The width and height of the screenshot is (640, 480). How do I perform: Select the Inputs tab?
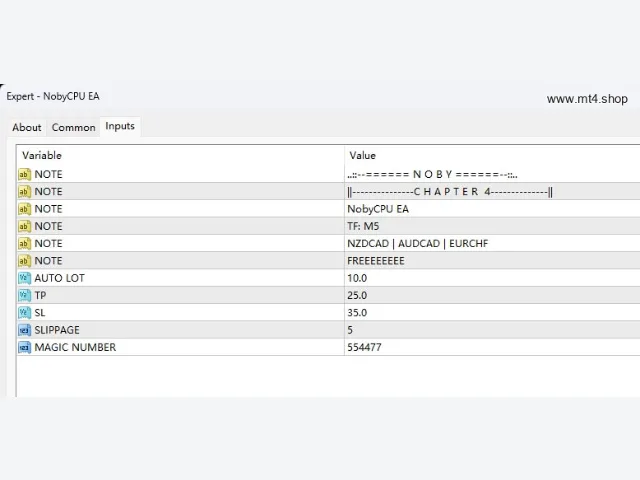tap(120, 126)
